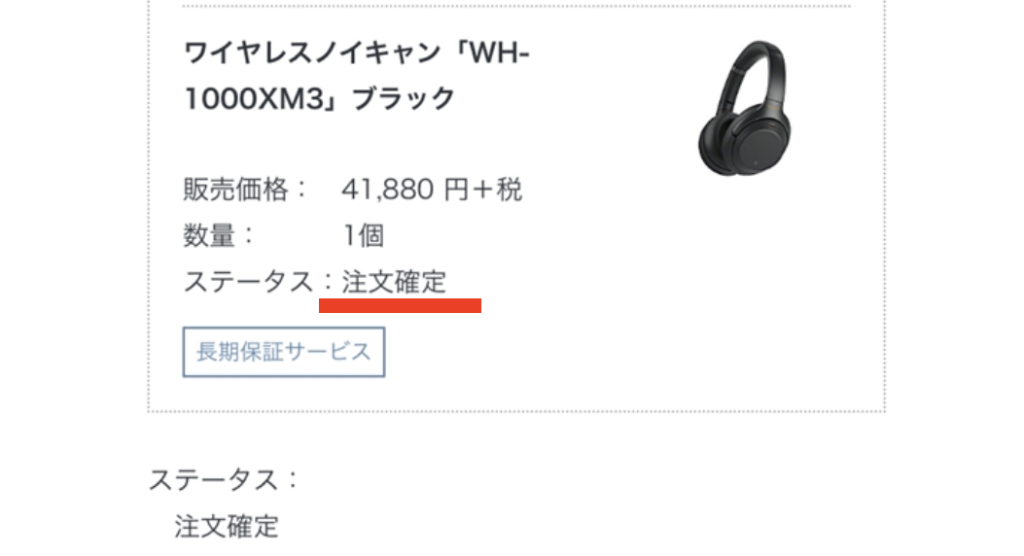Click the 数量 label

[x=209, y=235]
